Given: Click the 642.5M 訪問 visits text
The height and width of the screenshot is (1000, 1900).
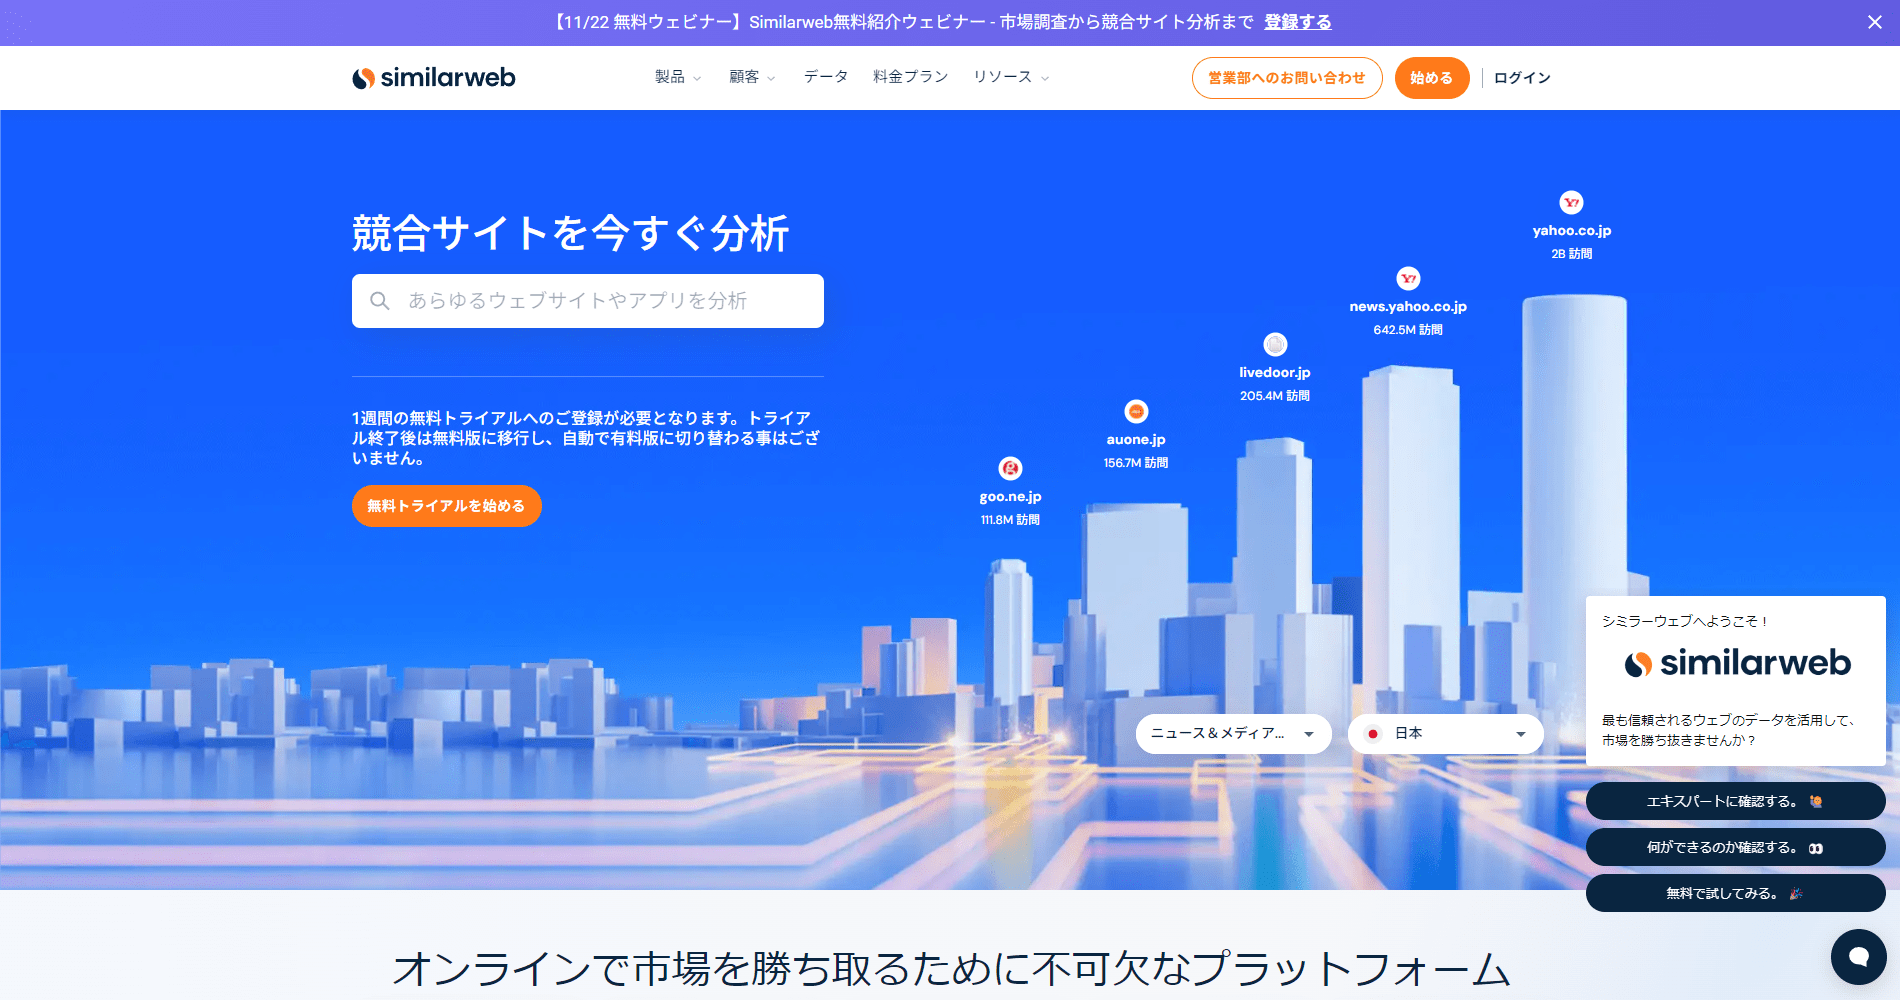Looking at the screenshot, I should pos(1408,330).
